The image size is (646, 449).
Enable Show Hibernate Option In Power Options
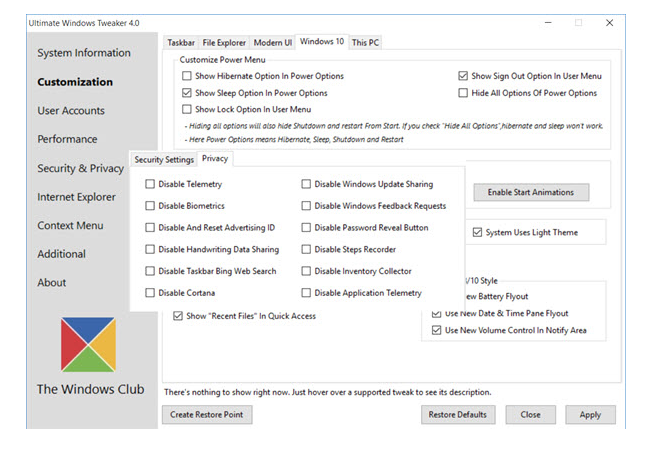point(187,76)
